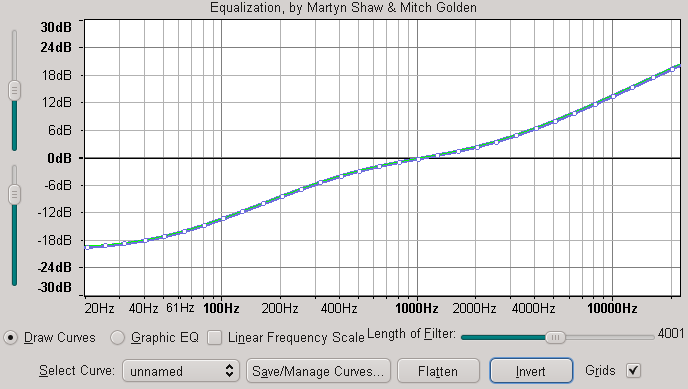
Task: Select the Draw Curves radio button
Action: [11, 338]
